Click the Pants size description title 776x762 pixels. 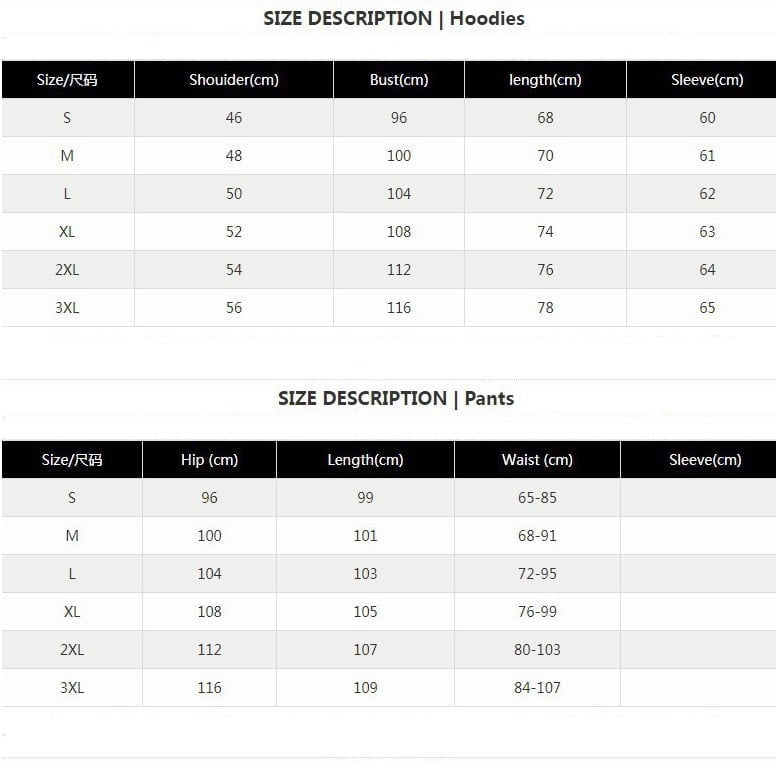396,398
